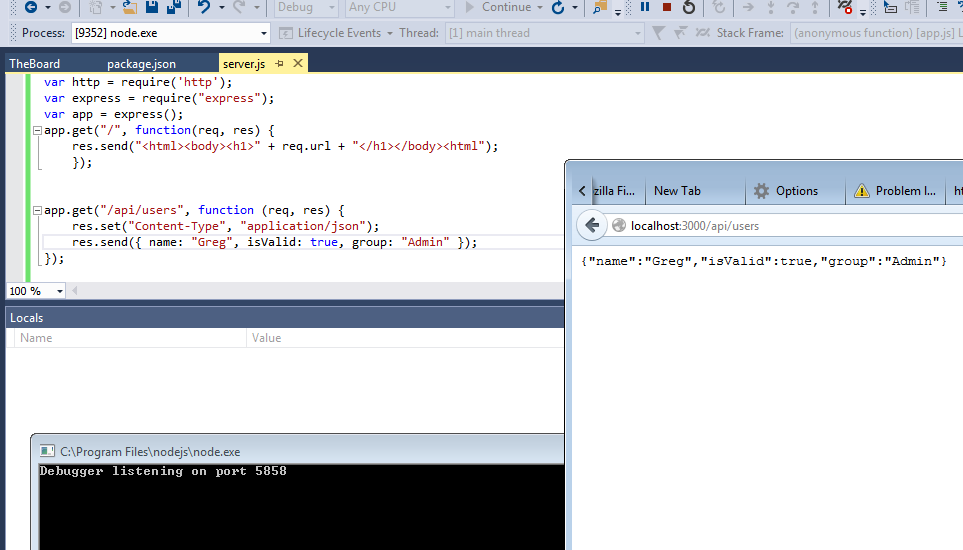Click the Navigate Backward arrow icon
Viewport: 963px width, 550px height.
(x=30, y=7)
